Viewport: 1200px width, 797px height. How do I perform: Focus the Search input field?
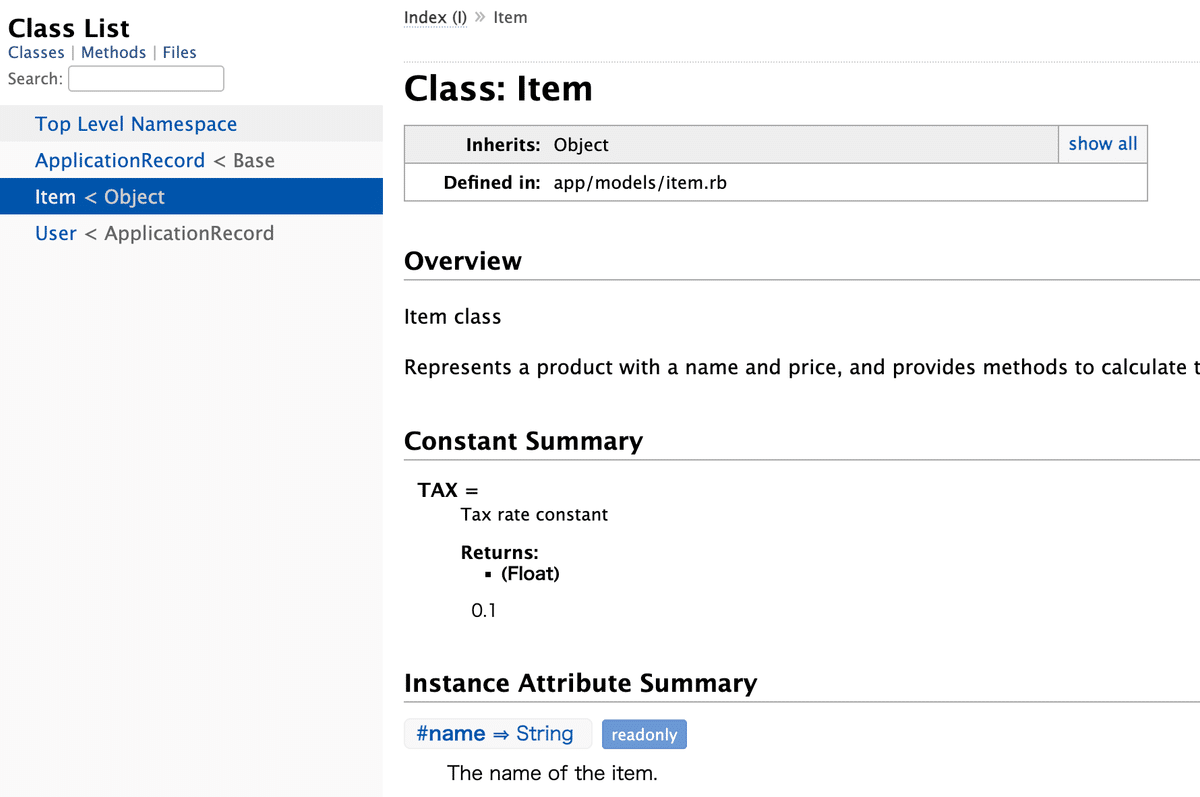point(146,78)
